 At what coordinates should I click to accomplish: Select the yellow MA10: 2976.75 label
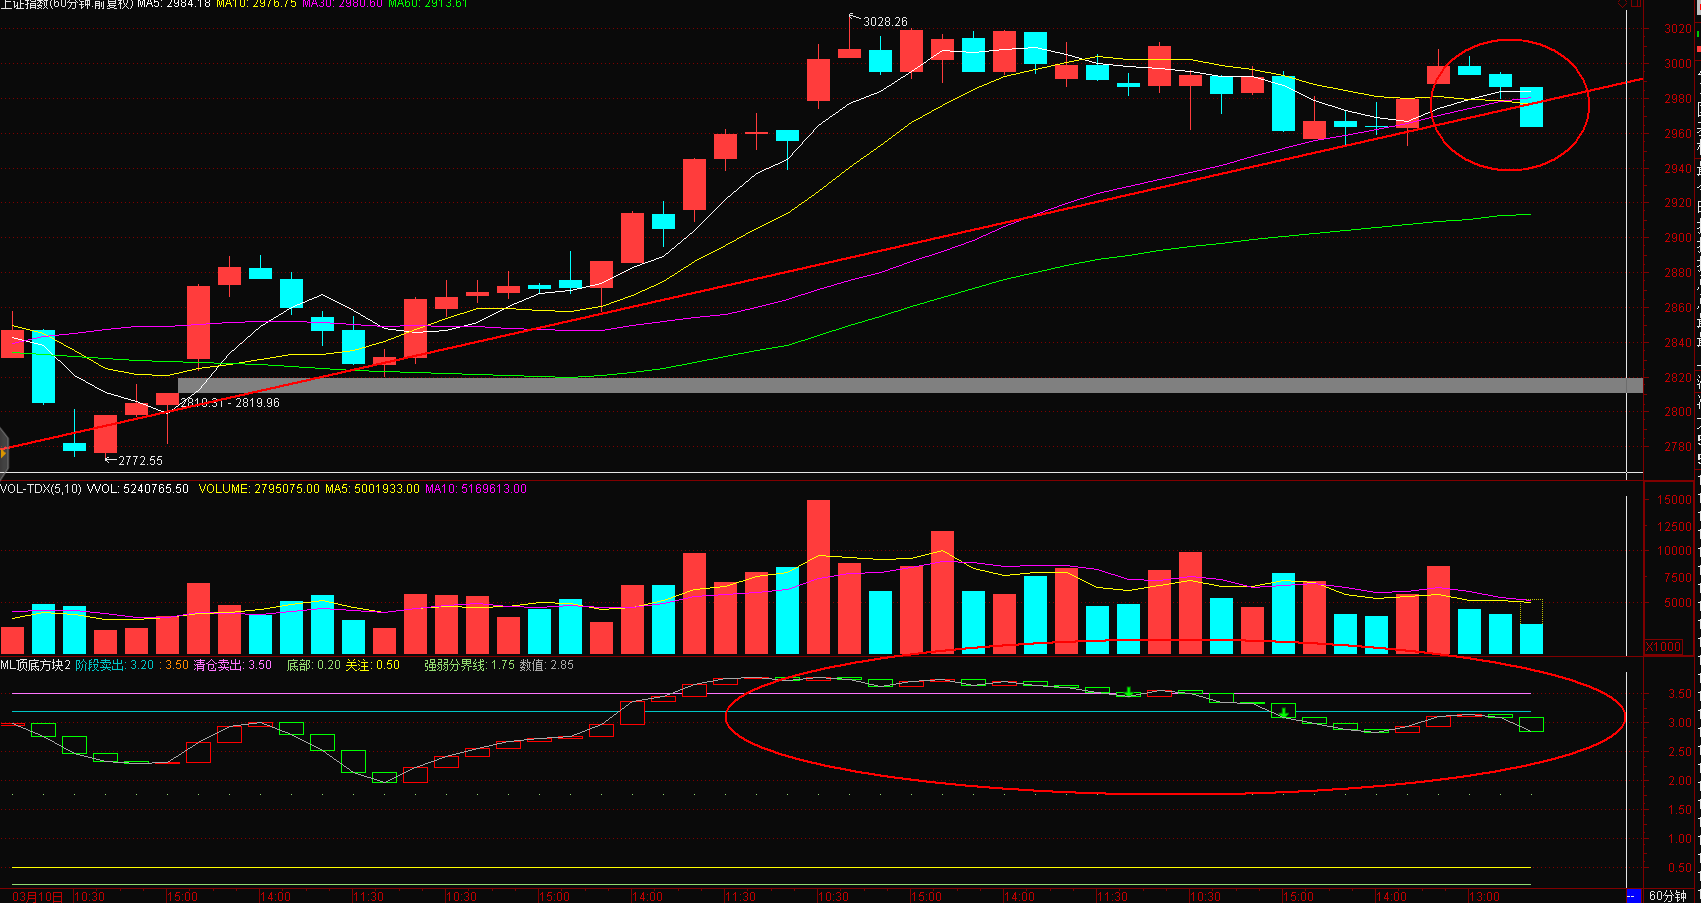click(256, 4)
